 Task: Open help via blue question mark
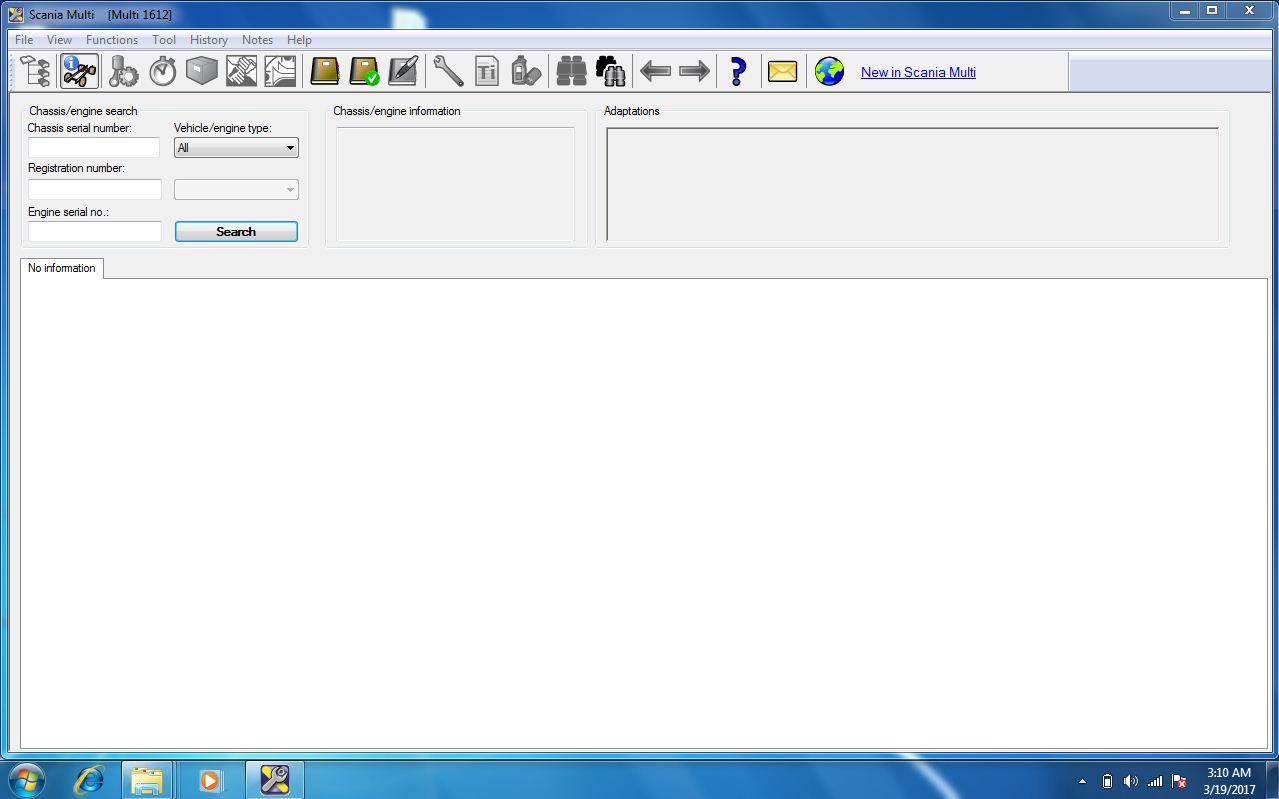coord(738,72)
